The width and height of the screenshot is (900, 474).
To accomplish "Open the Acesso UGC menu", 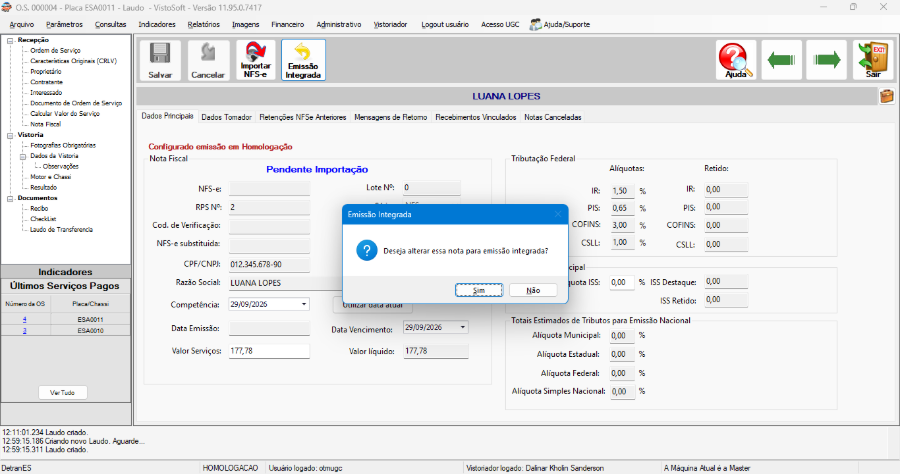I will point(500,25).
